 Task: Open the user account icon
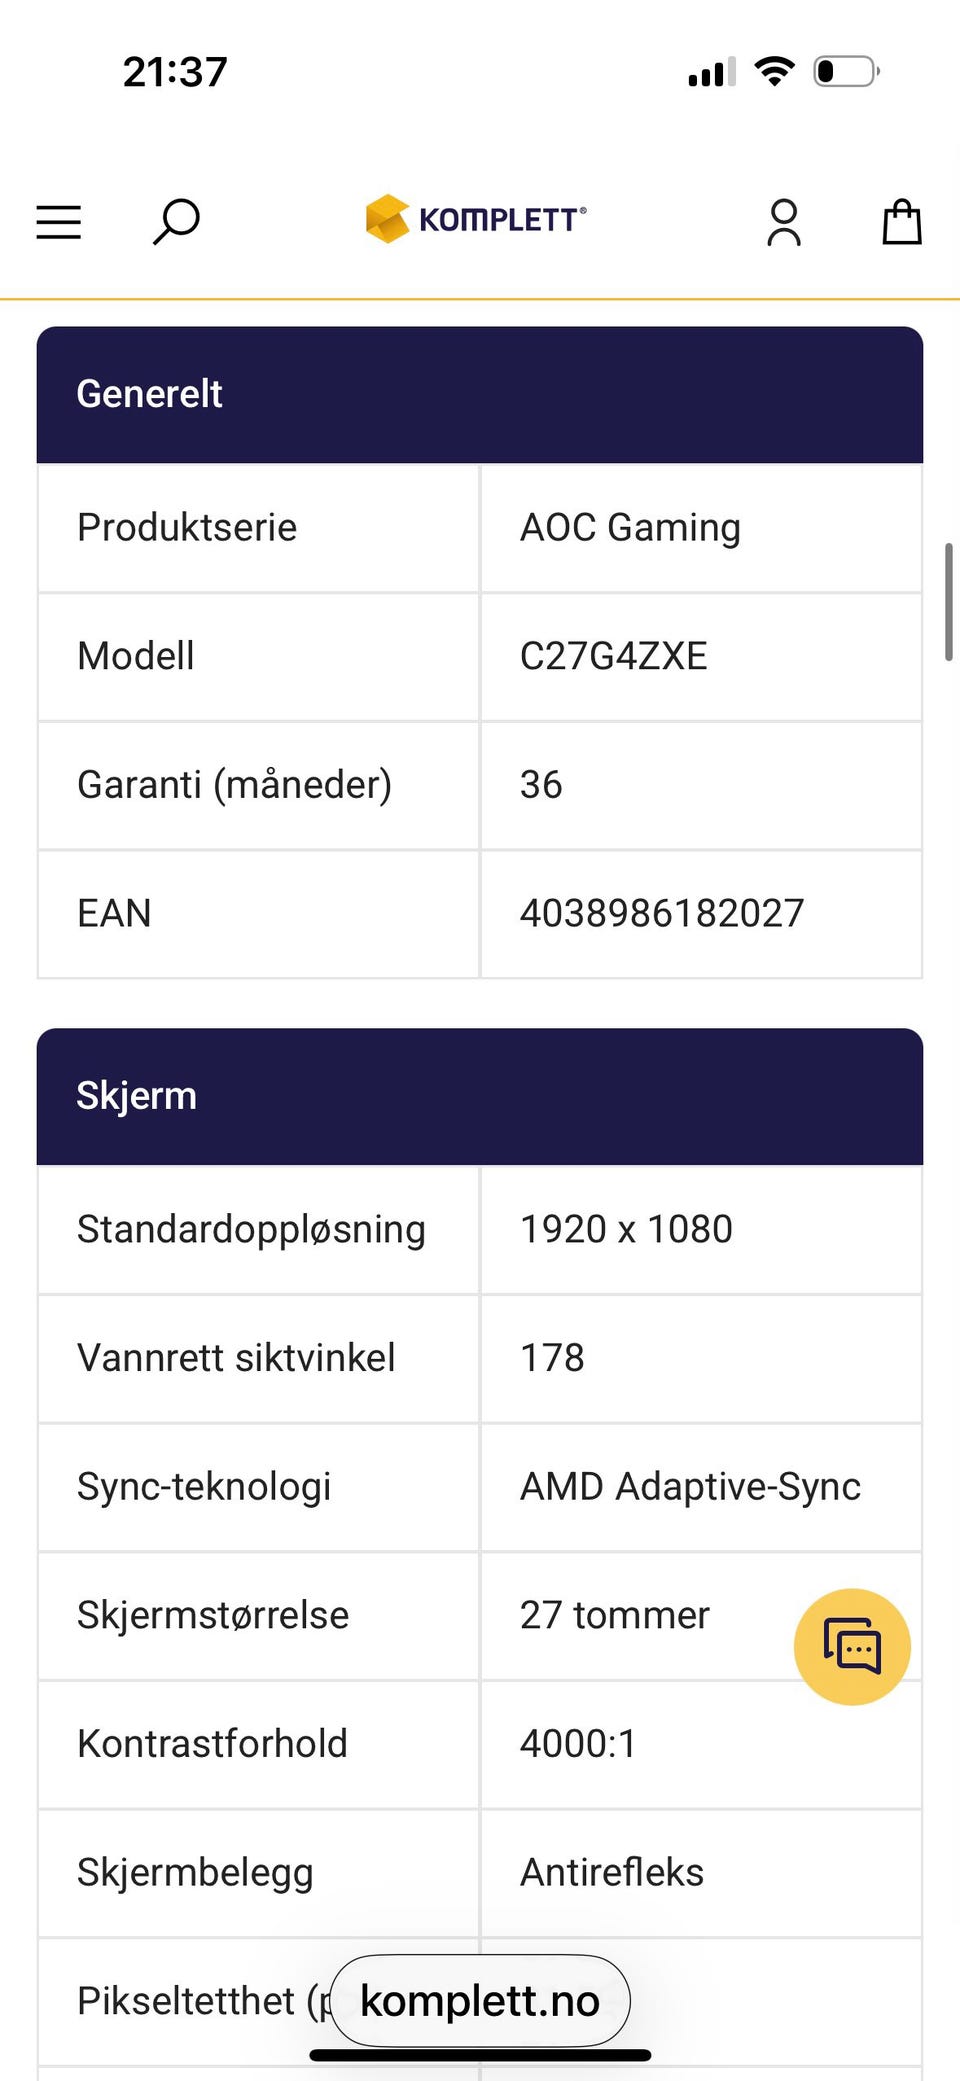[784, 222]
